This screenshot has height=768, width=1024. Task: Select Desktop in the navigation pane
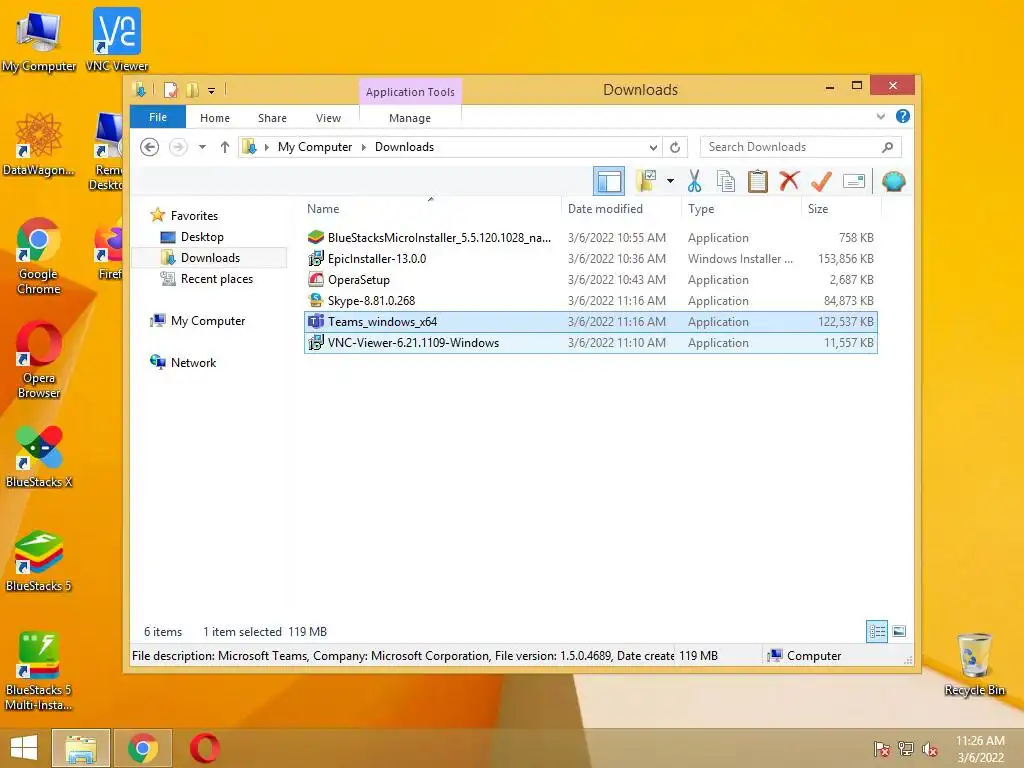click(x=202, y=236)
